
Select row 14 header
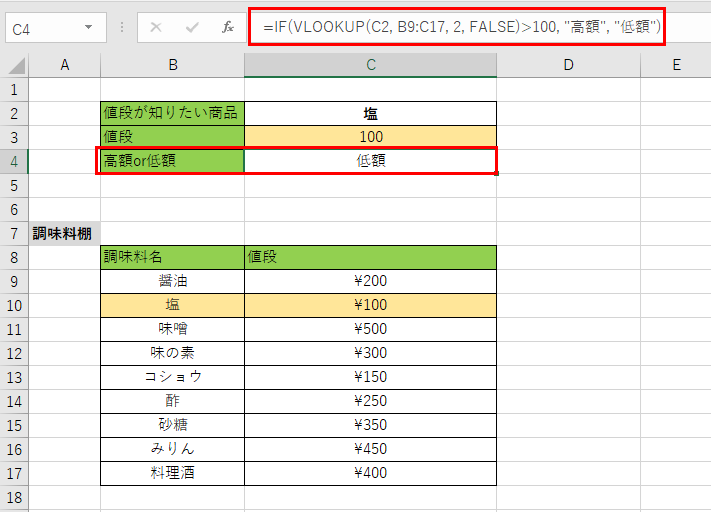[x=14, y=402]
